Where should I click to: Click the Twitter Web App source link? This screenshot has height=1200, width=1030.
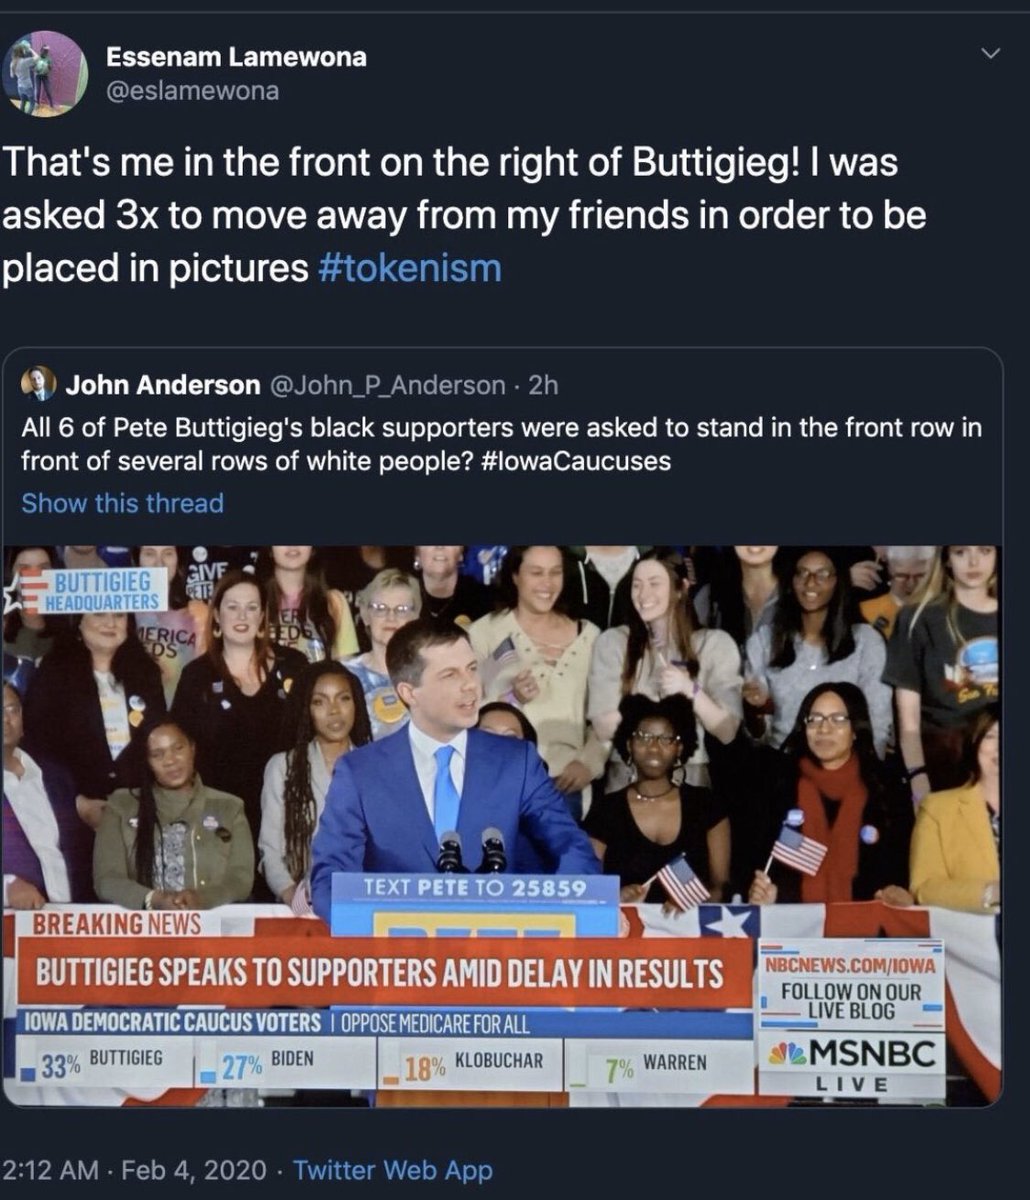point(392,1170)
